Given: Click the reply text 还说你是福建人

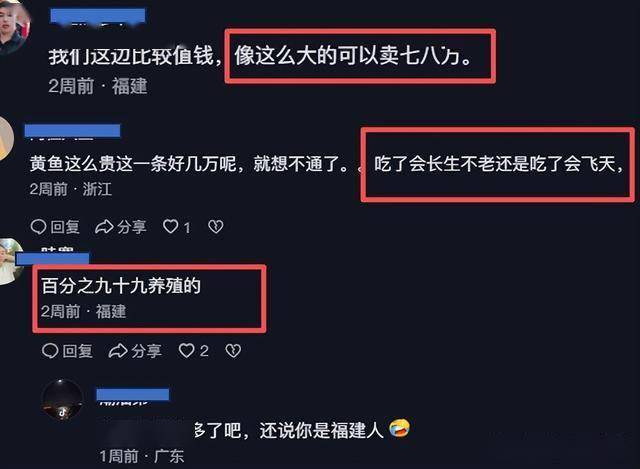Looking at the screenshot, I should tap(322, 430).
